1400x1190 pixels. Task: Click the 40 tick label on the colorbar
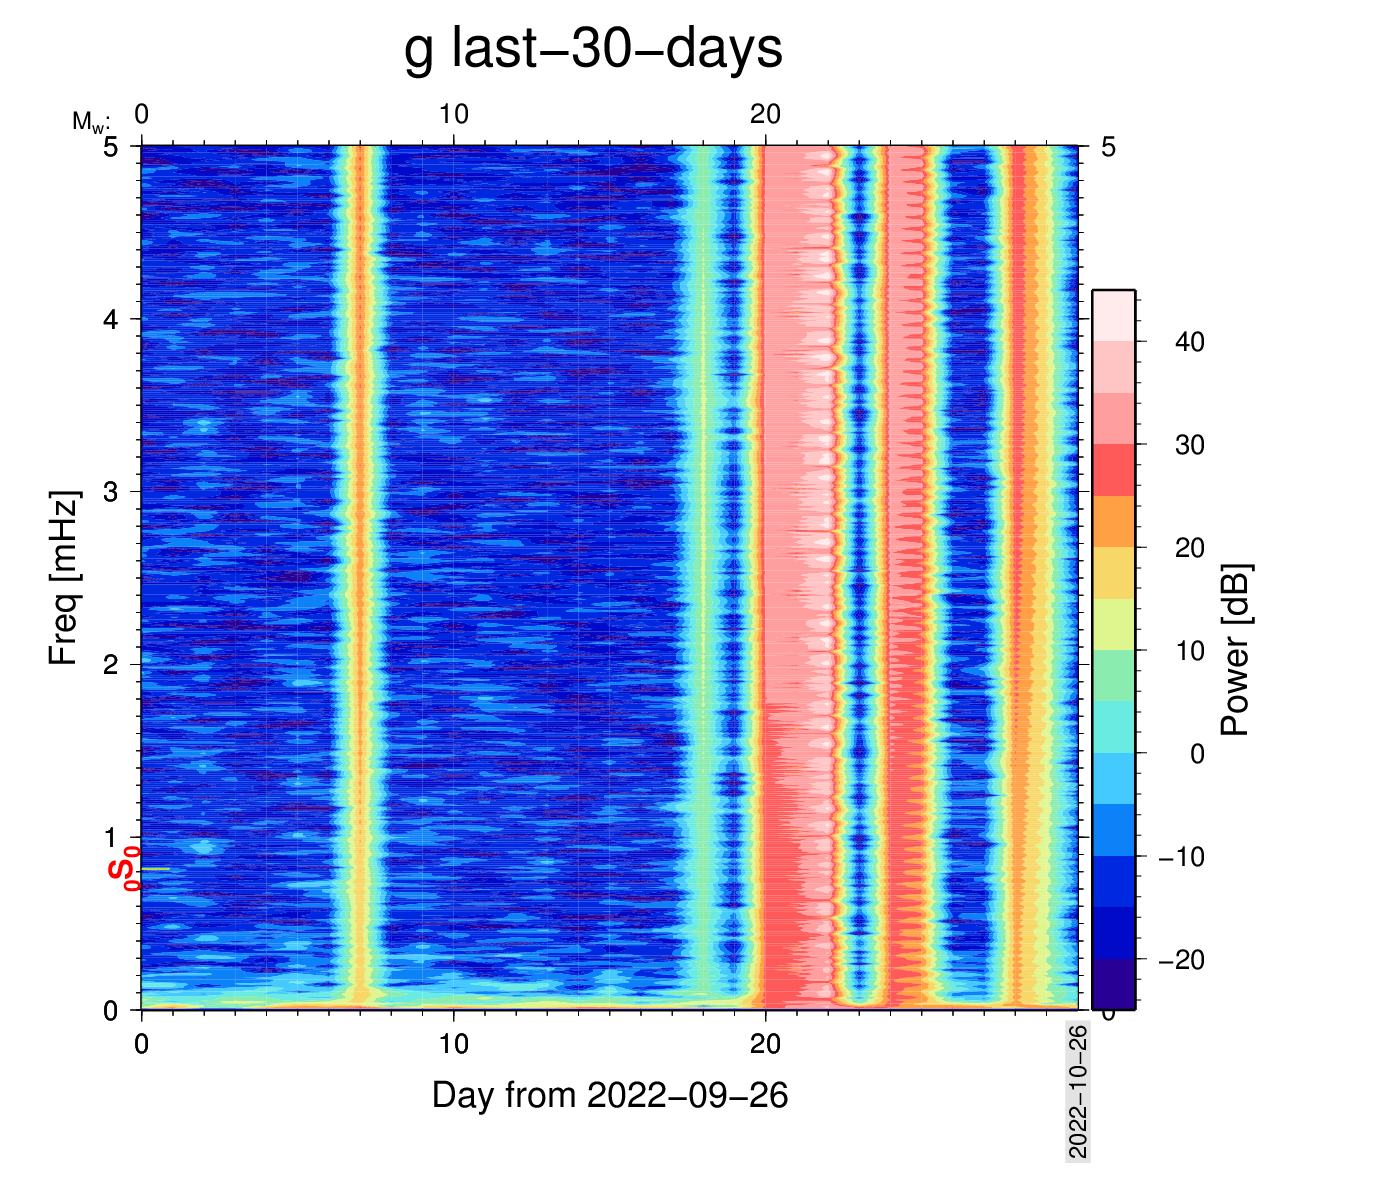[1189, 342]
